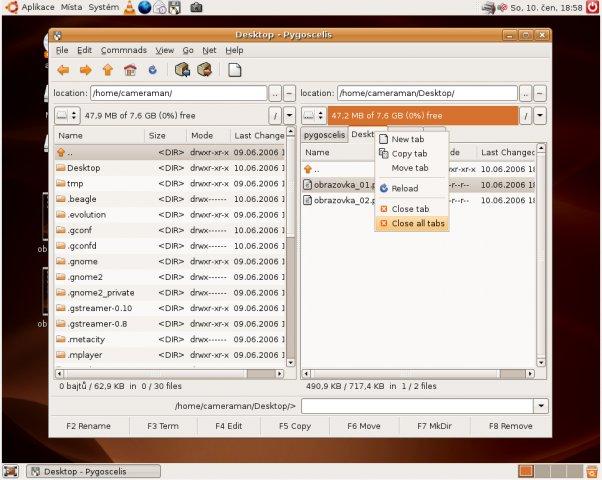Choose 'Close all tabs' in context menu
The height and width of the screenshot is (480, 602).
(418, 223)
